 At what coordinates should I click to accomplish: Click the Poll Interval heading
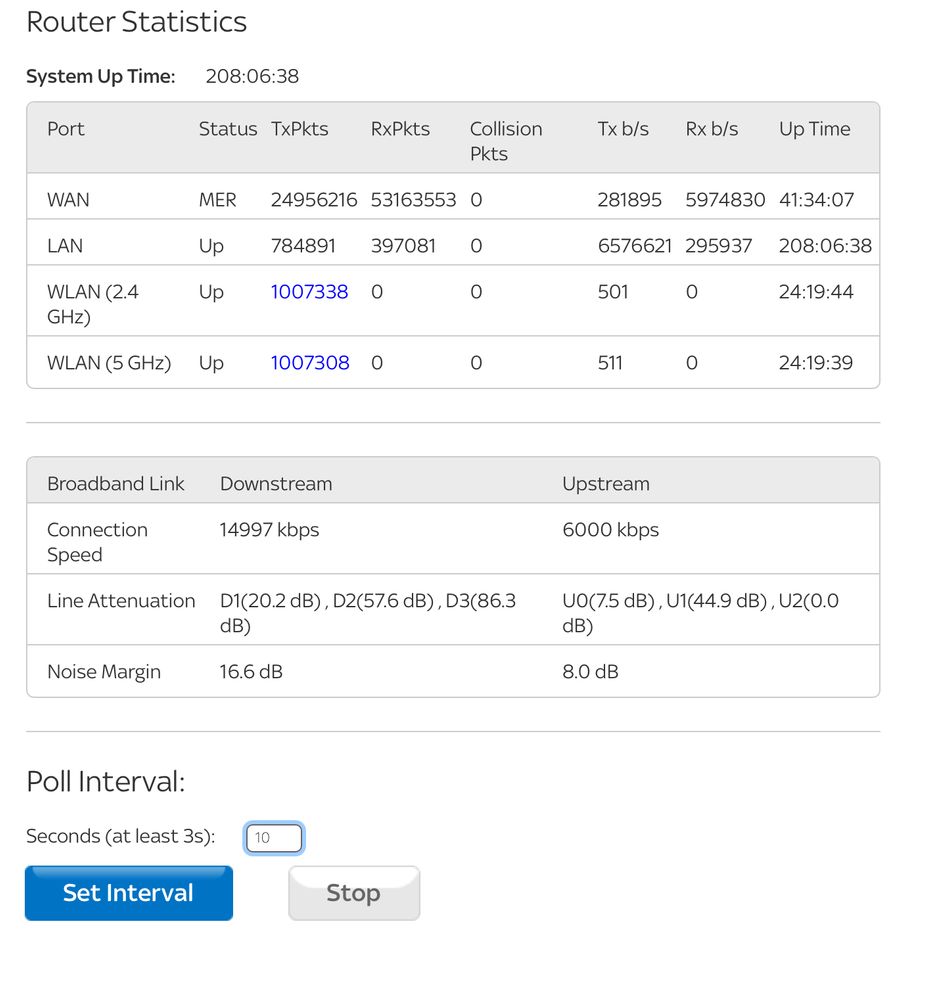click(x=105, y=782)
